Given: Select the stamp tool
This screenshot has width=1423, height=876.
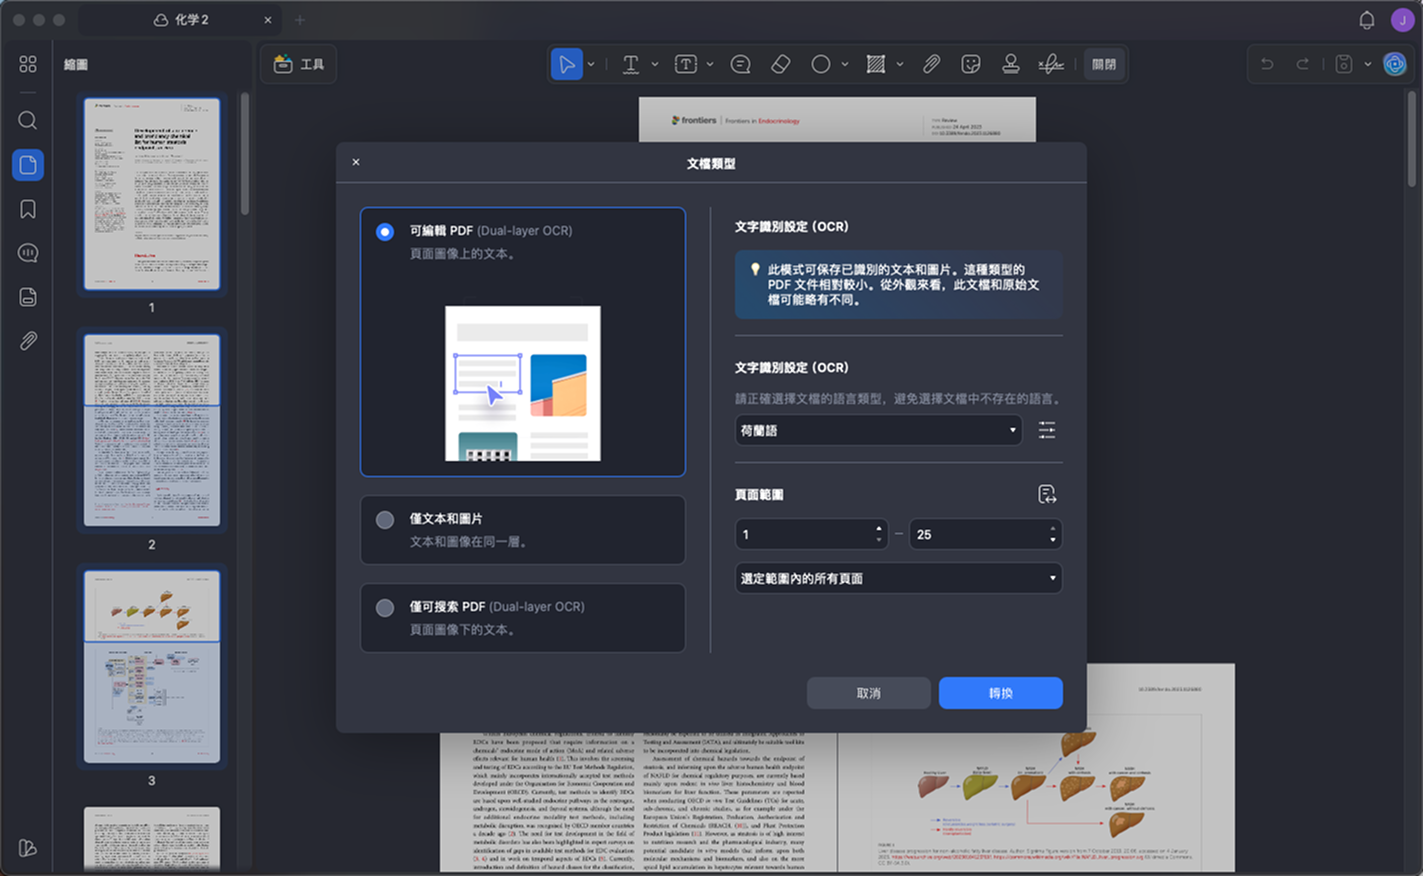Looking at the screenshot, I should [x=1011, y=64].
